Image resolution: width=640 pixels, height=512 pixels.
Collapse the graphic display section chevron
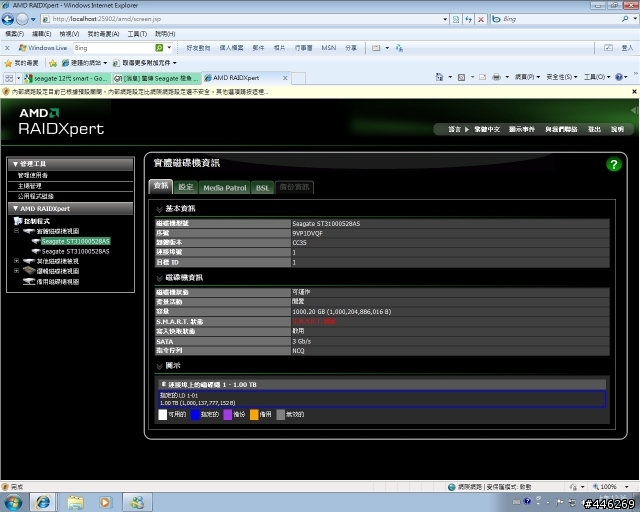pos(159,366)
